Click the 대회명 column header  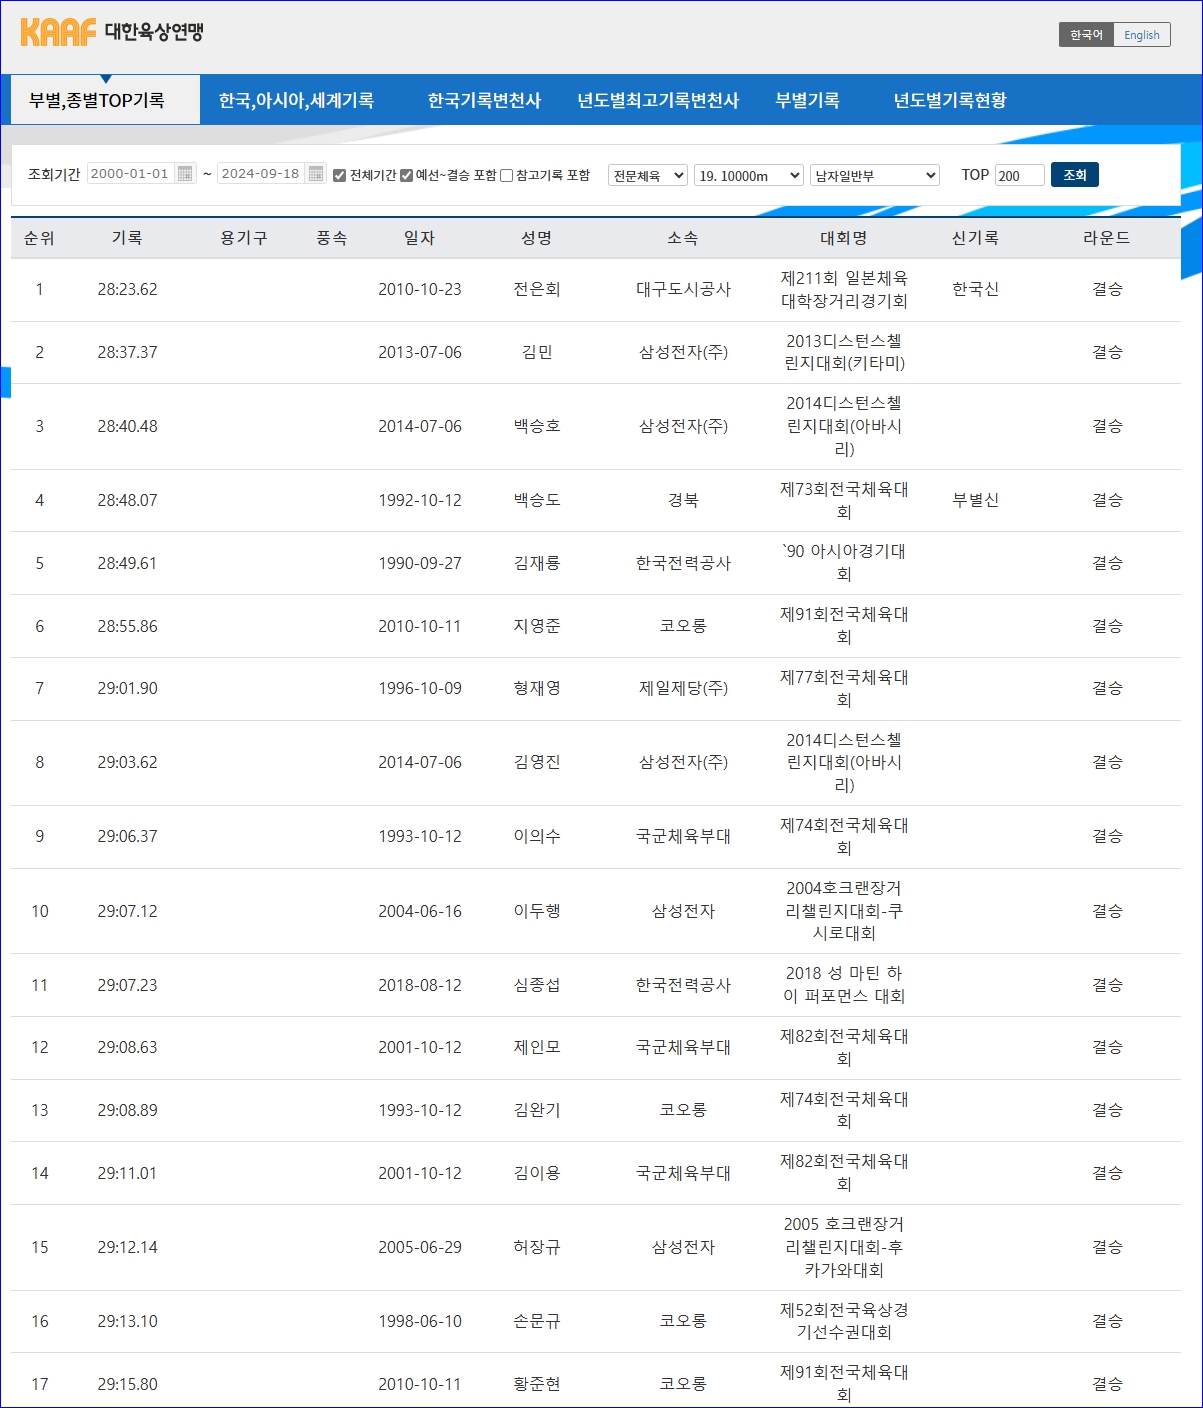[844, 238]
